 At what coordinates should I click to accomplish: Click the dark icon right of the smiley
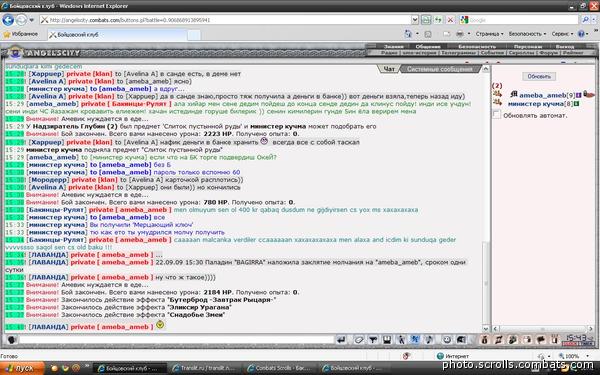(461, 340)
